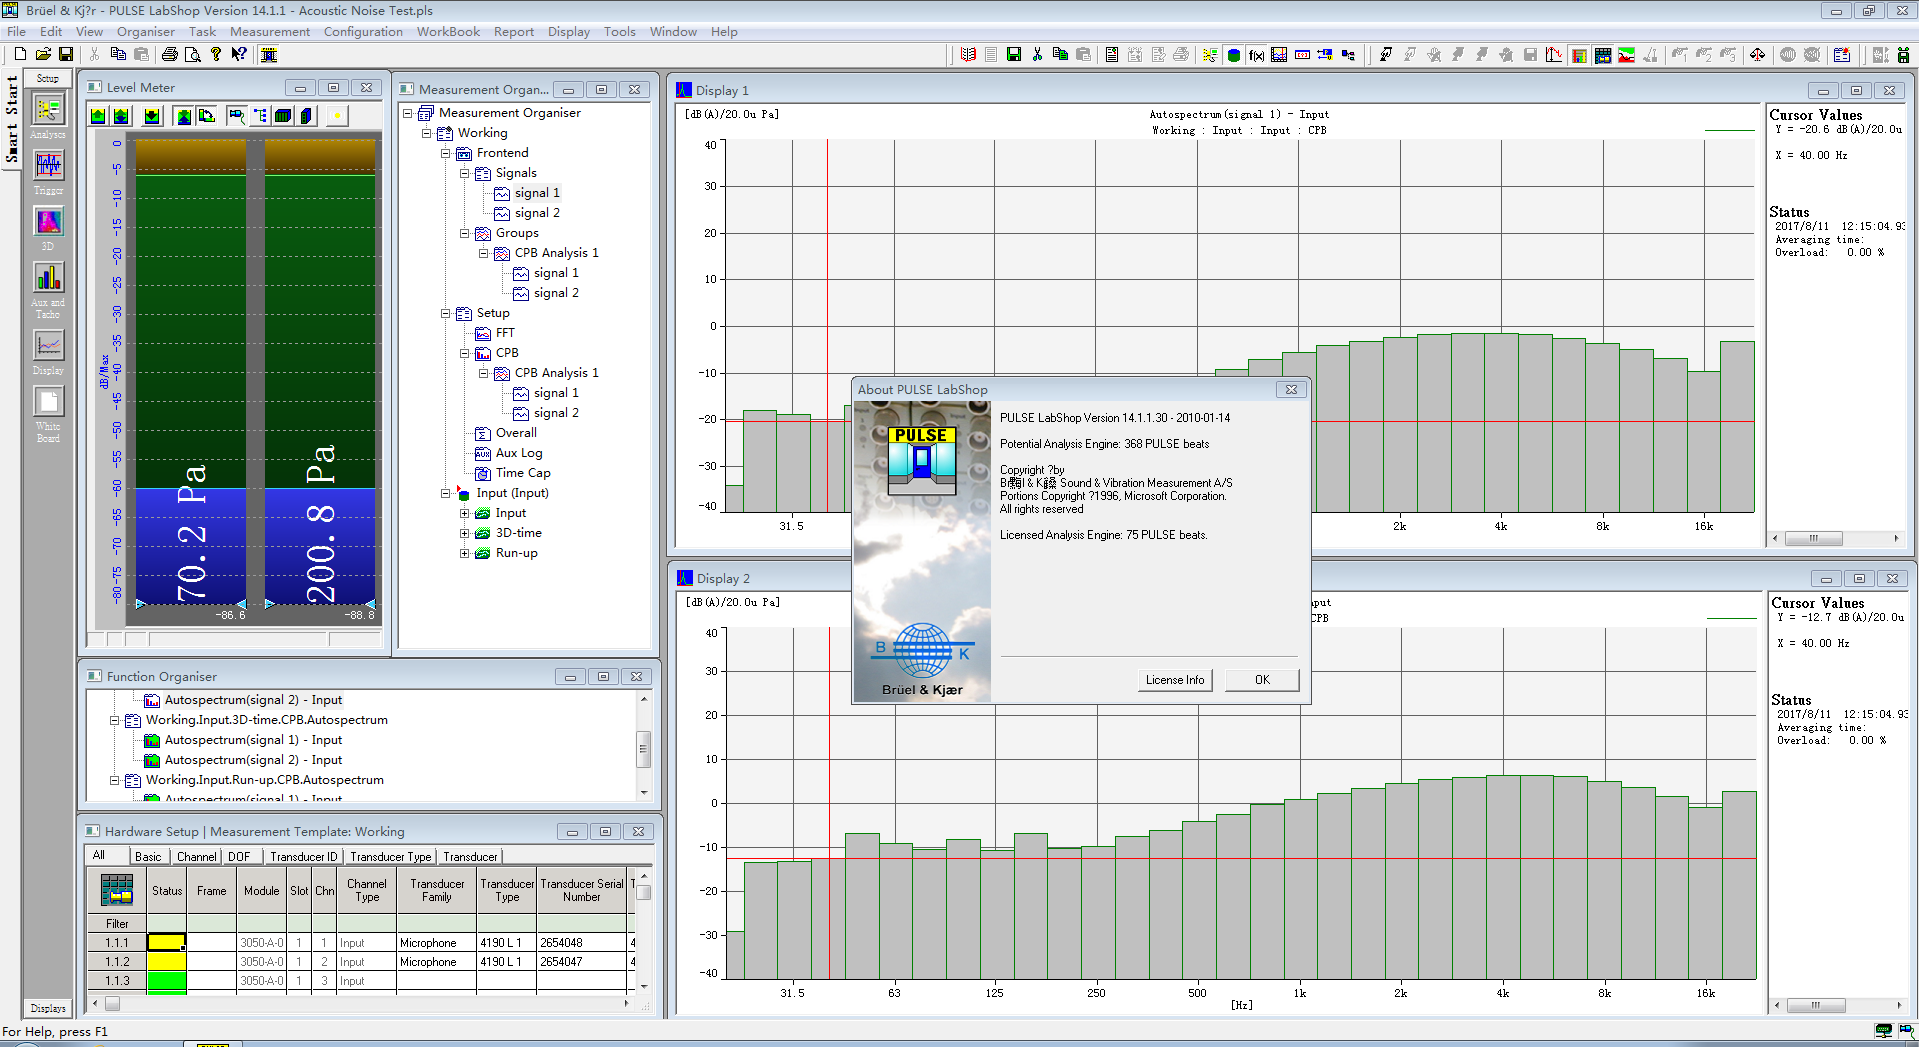
Task: Collapse the Working node in Measurement Organiser
Action: pos(426,133)
